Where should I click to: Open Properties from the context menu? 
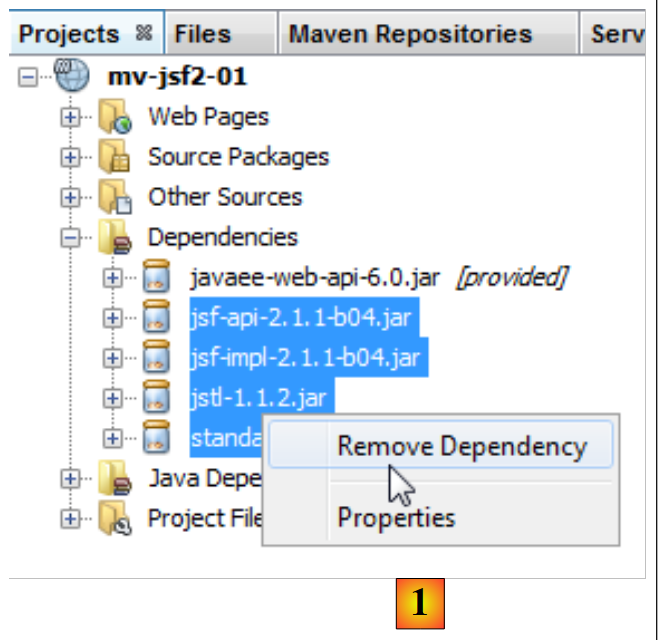396,517
